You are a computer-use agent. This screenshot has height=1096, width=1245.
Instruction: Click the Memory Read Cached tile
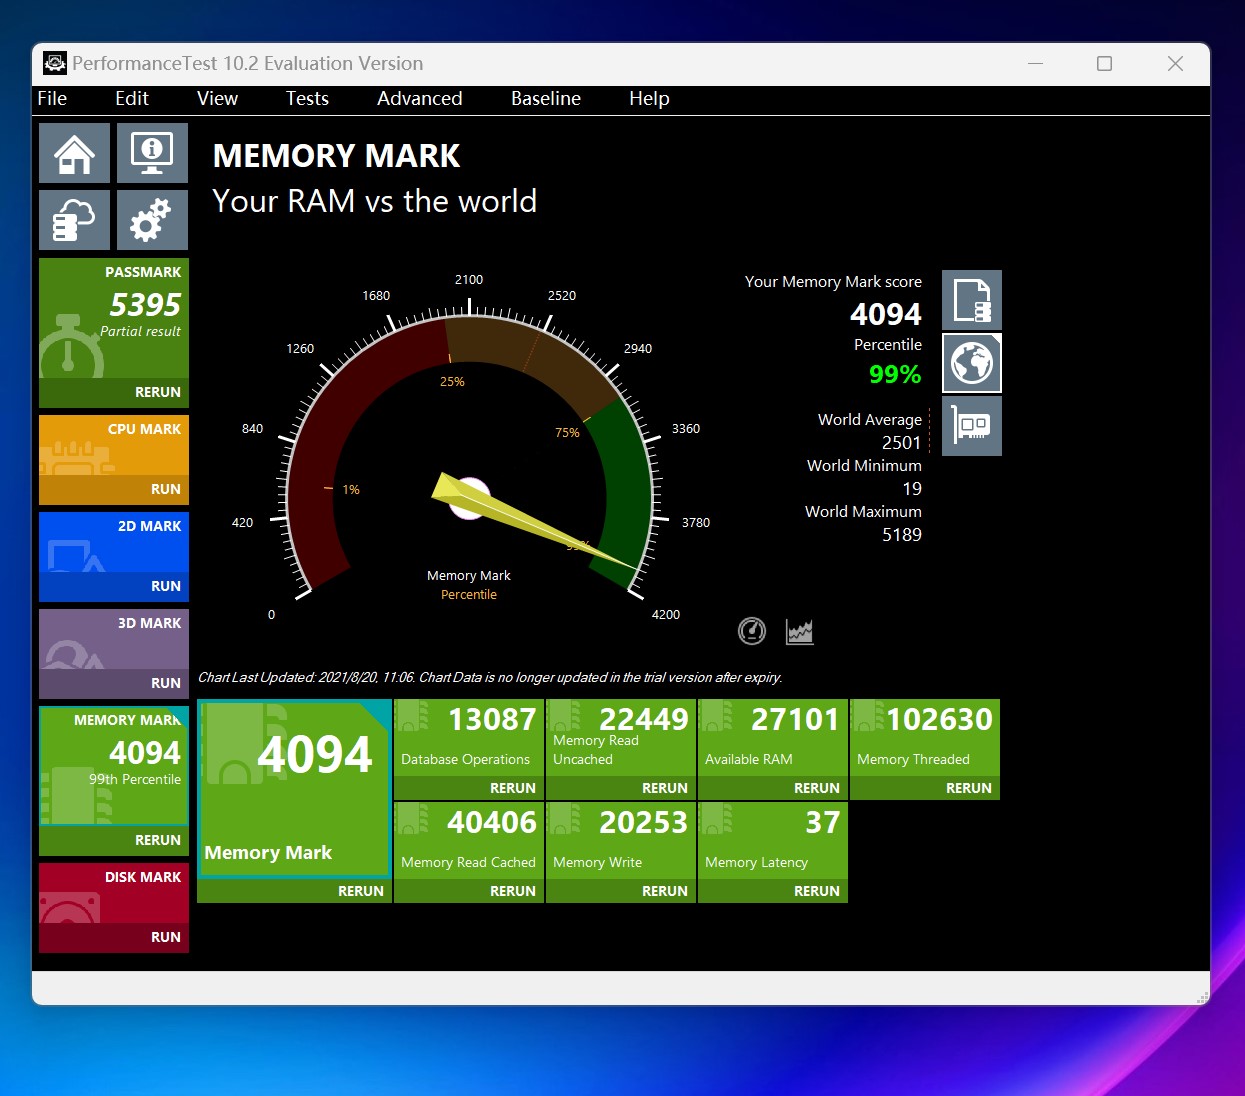469,840
